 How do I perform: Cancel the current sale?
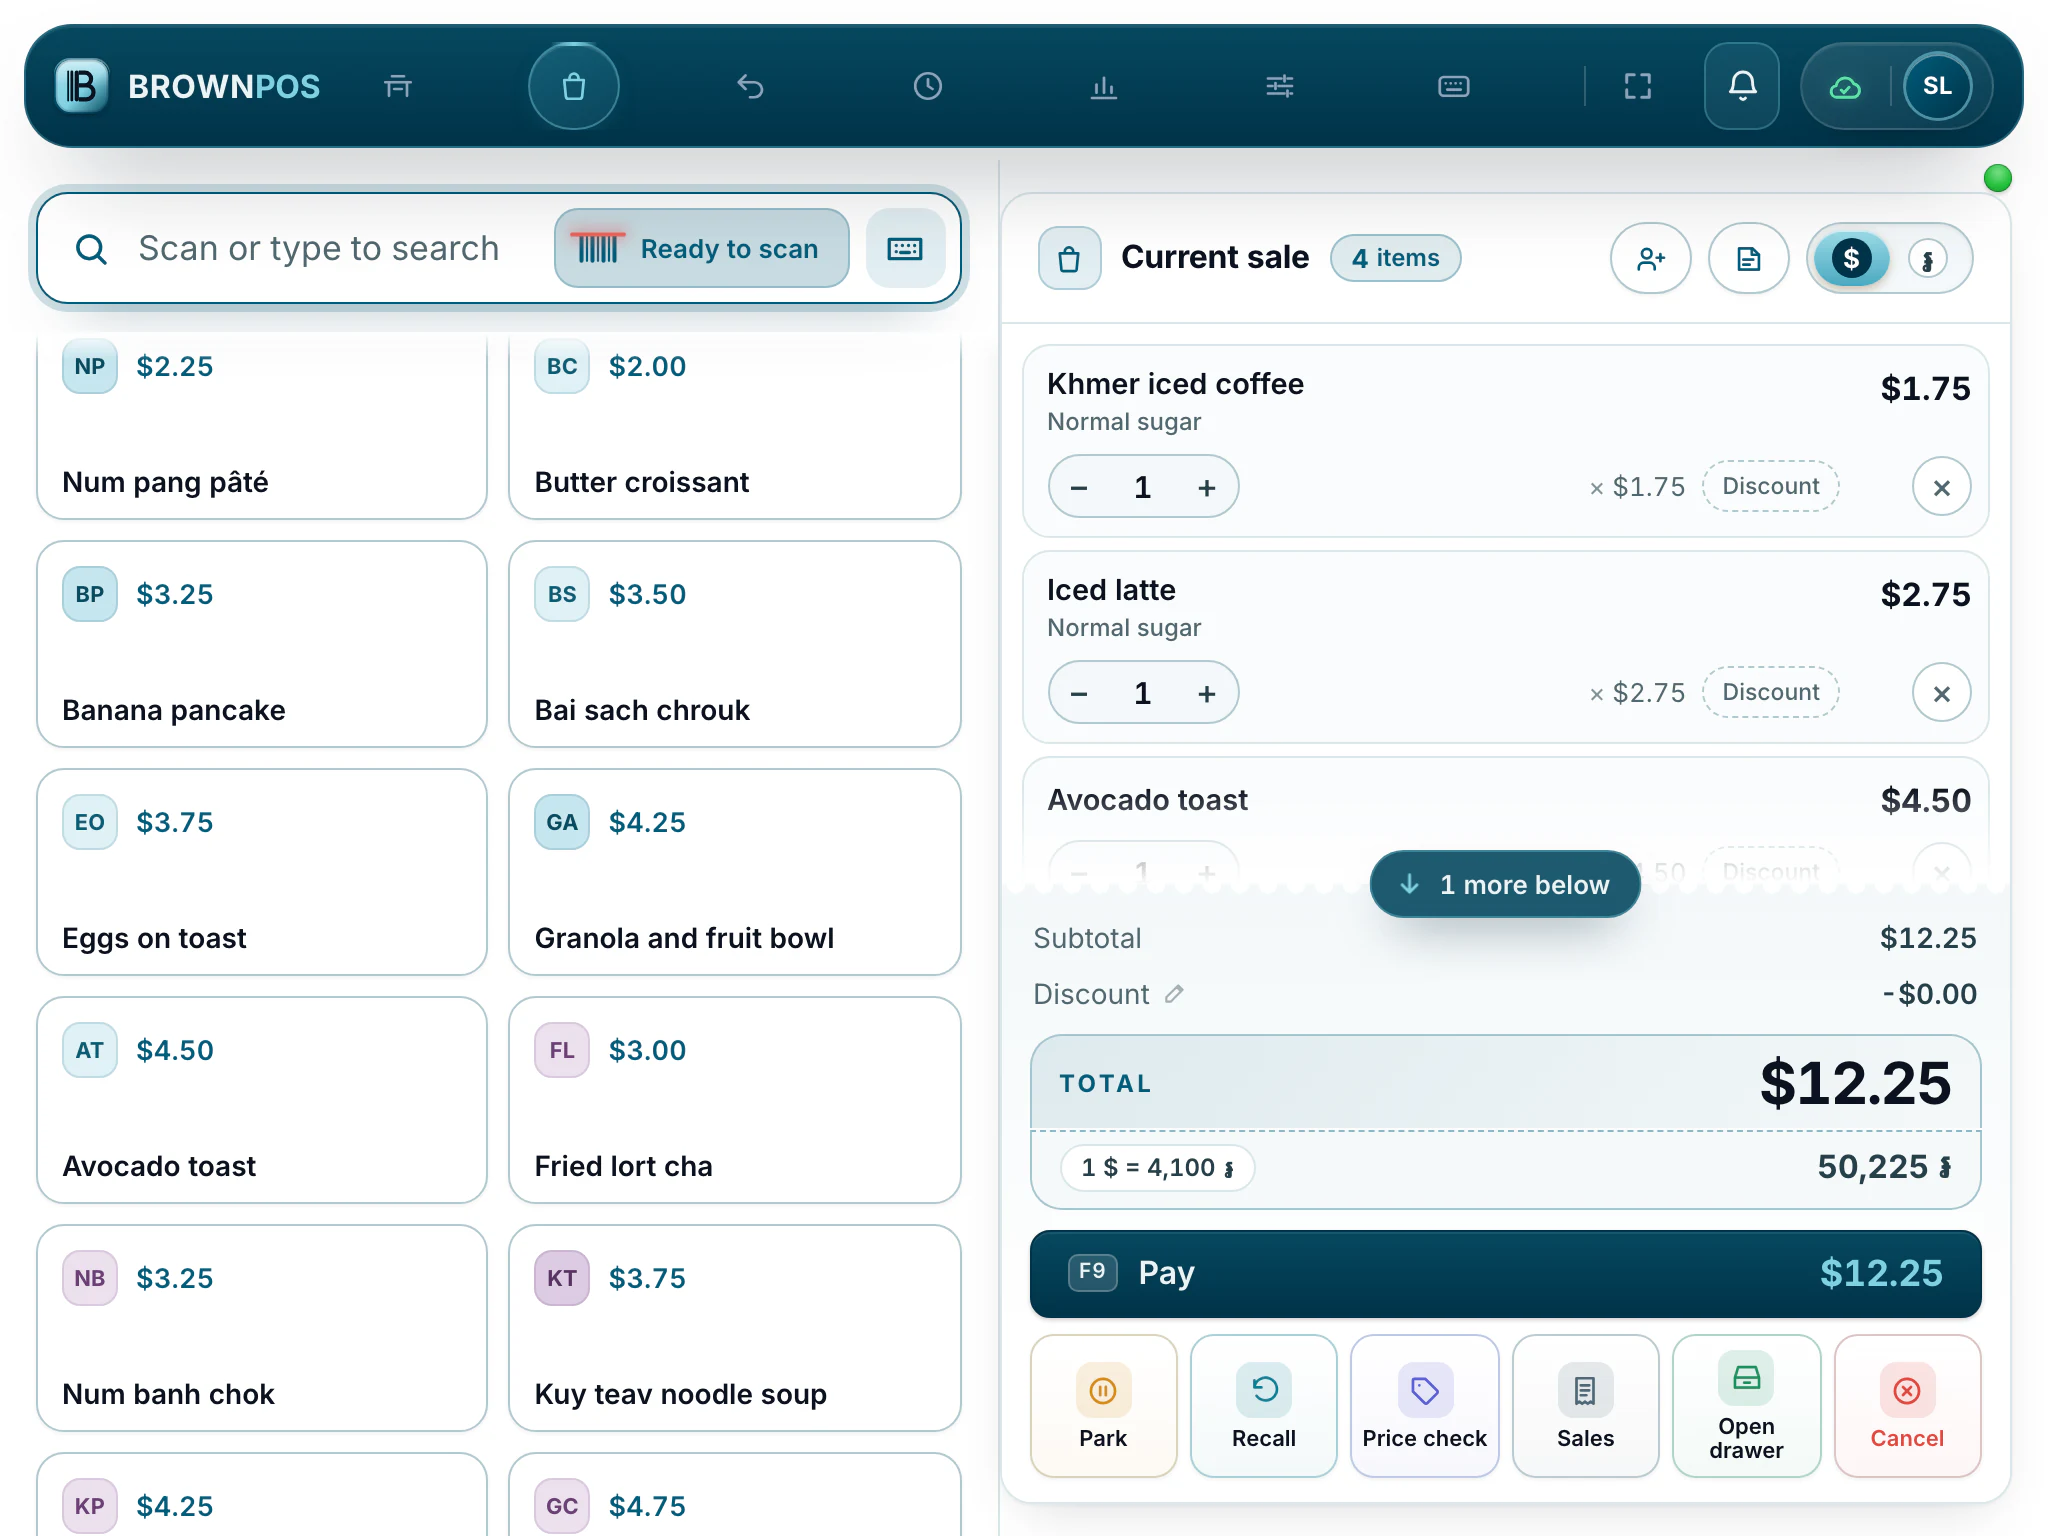(x=1907, y=1406)
